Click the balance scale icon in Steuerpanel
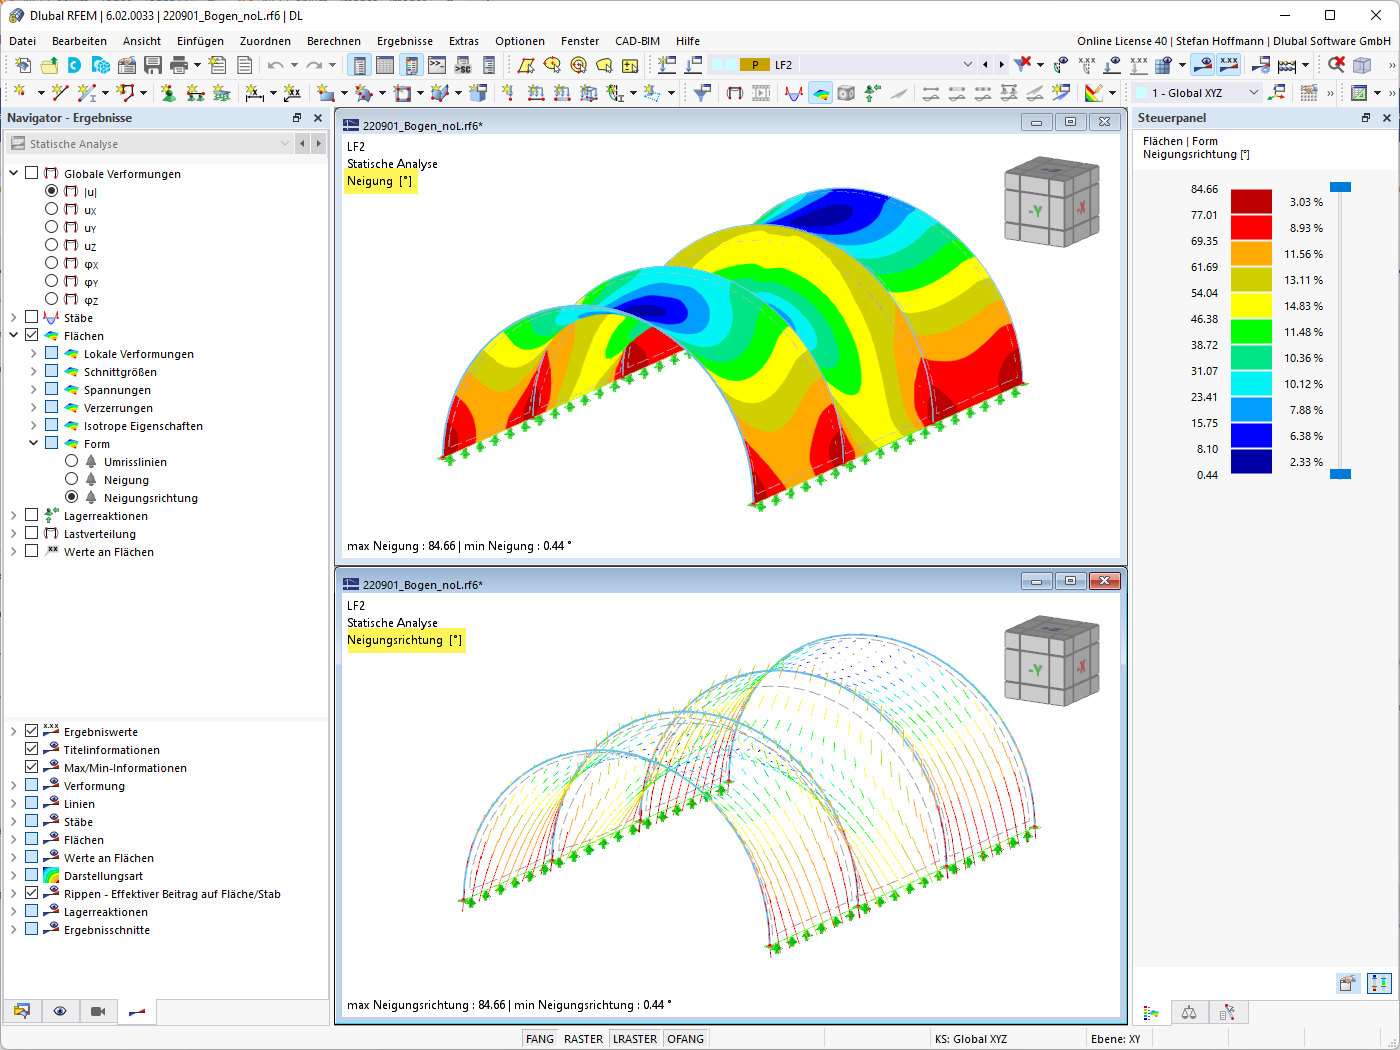Image resolution: width=1400 pixels, height=1050 pixels. pyautogui.click(x=1189, y=1013)
